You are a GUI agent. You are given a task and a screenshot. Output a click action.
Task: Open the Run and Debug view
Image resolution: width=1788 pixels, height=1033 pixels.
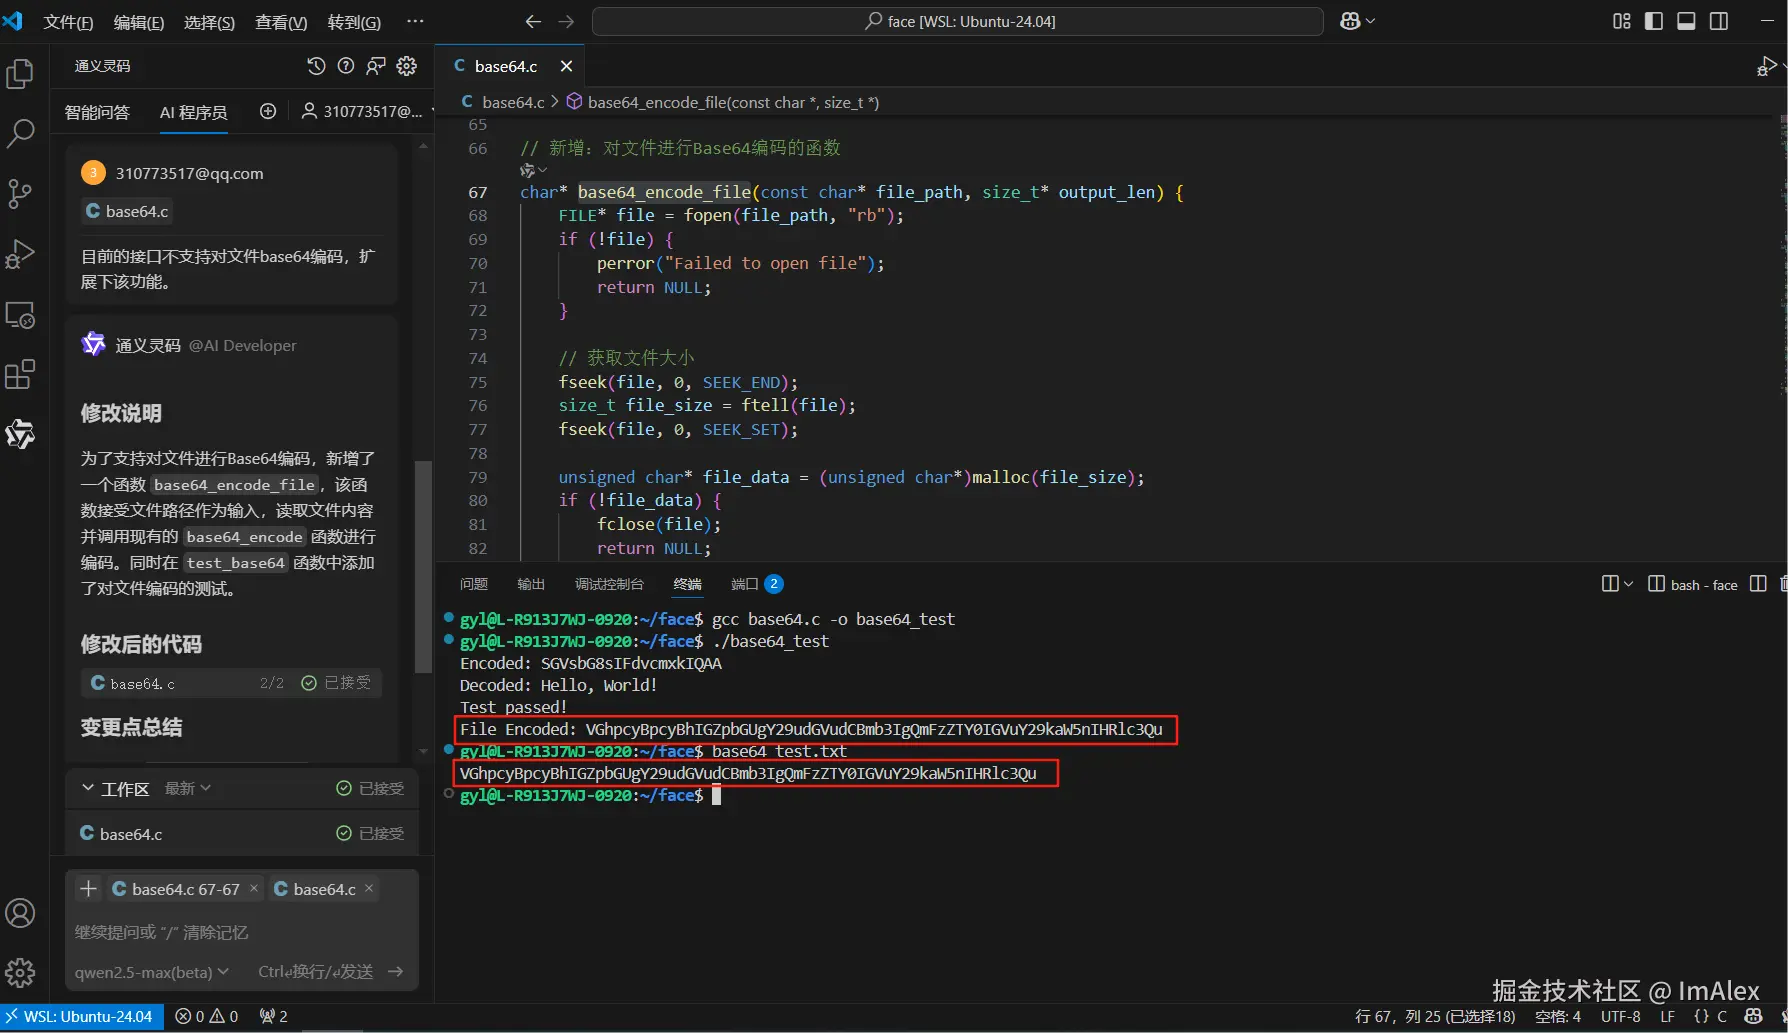point(20,254)
